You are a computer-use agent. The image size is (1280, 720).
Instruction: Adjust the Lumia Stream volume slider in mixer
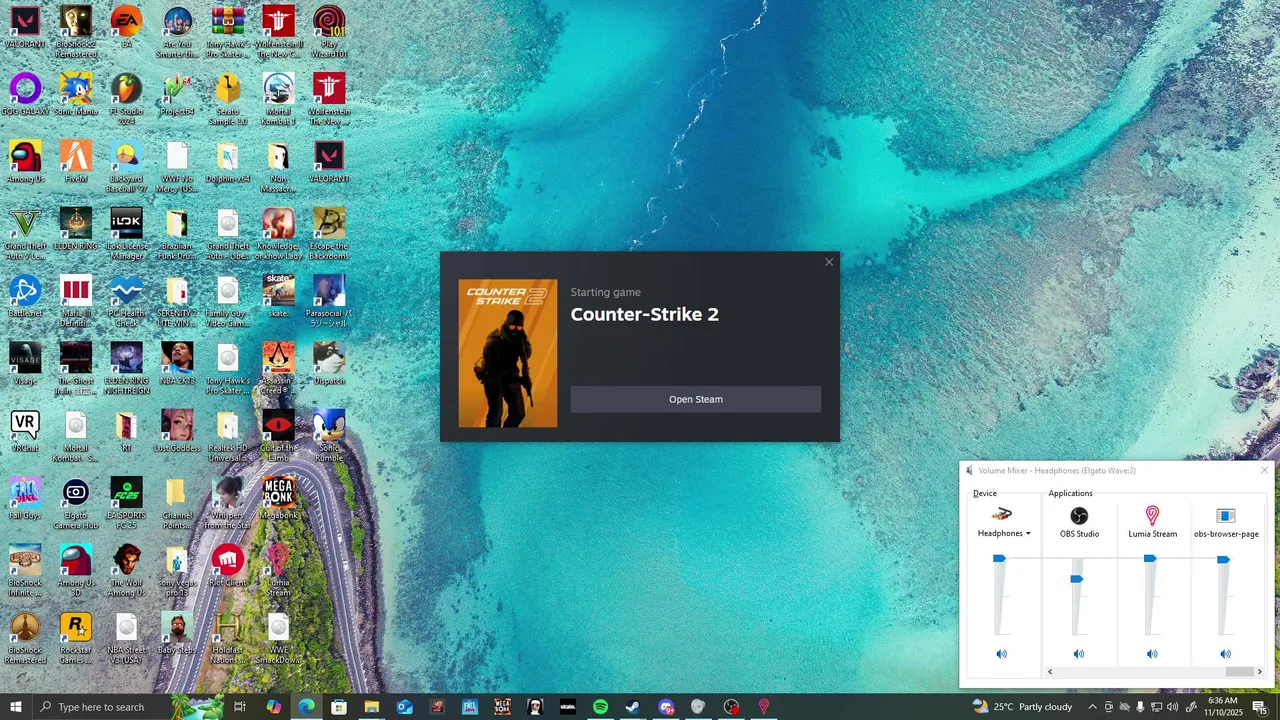1150,559
